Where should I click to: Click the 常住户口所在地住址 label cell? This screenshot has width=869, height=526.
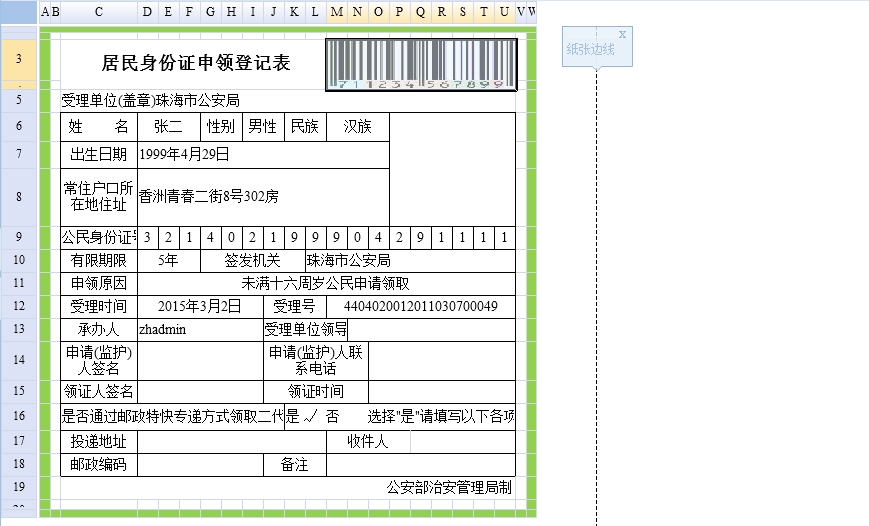[x=99, y=197]
